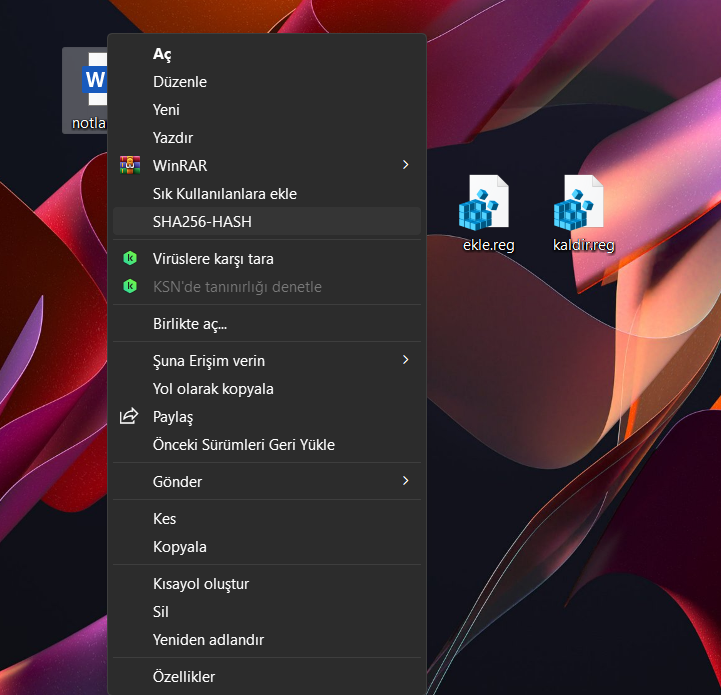This screenshot has height=695, width=721.
Task: Click the SHA256-HASH menu entry
Action: tap(202, 222)
